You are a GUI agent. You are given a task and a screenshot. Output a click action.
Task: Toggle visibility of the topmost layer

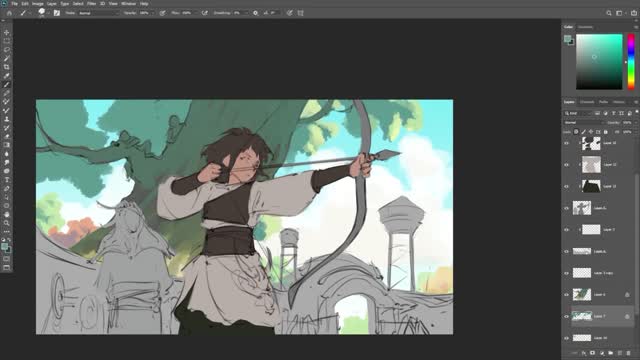tap(567, 143)
